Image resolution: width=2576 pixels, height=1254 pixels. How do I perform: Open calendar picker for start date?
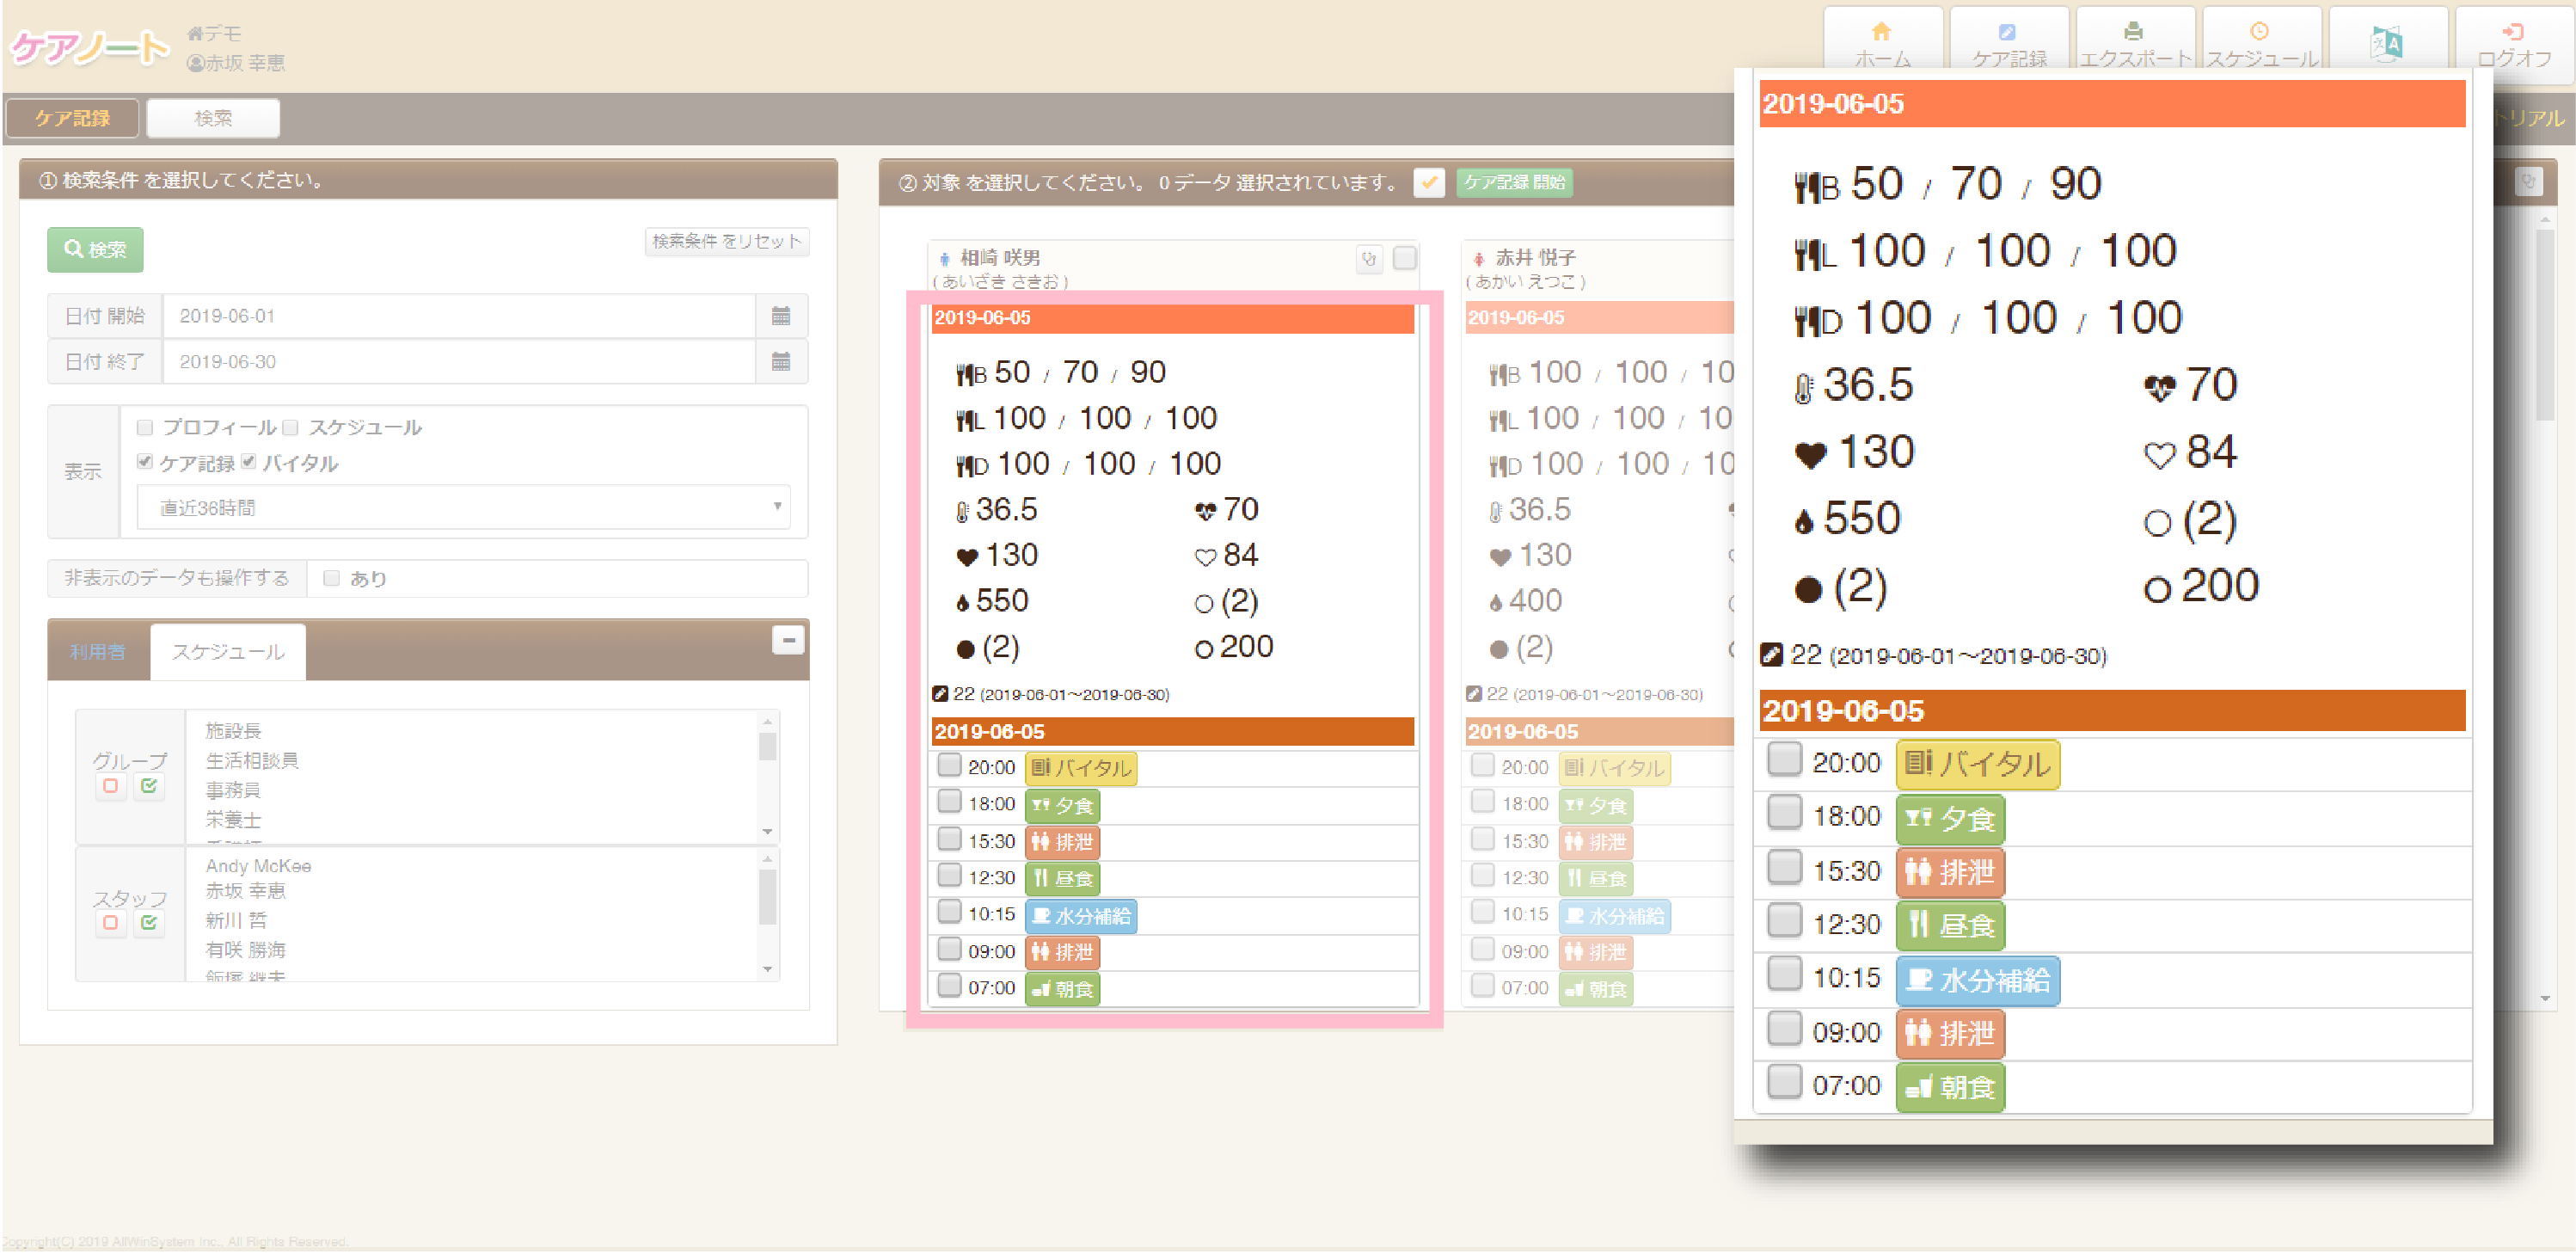coord(781,316)
